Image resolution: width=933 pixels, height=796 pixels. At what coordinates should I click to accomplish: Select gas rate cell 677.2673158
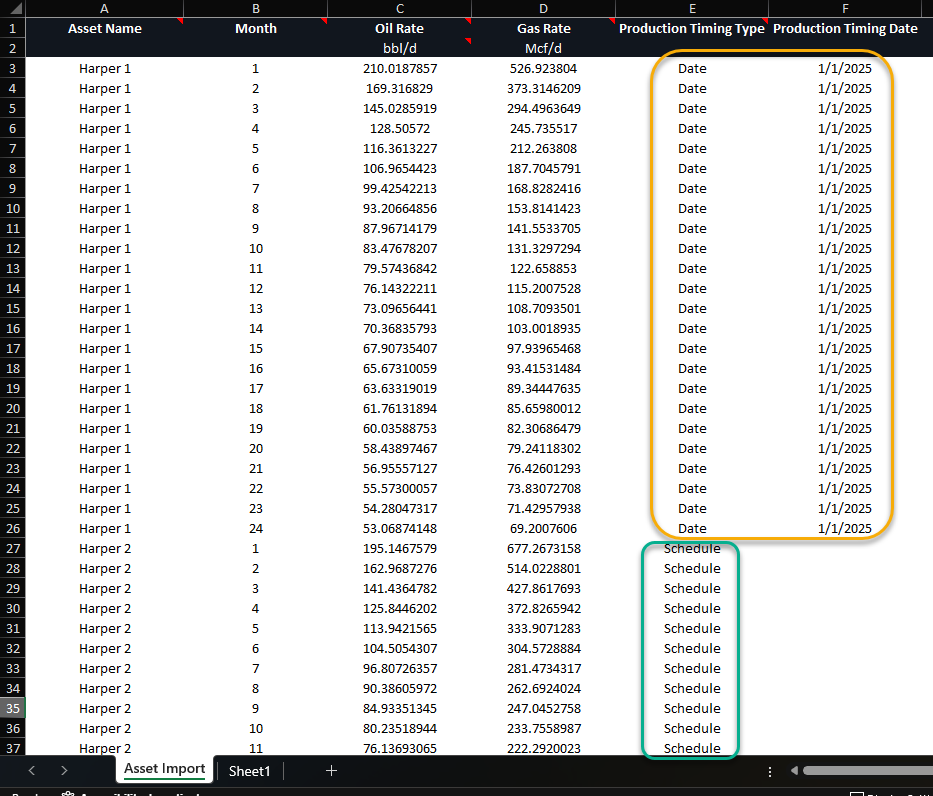tap(543, 548)
